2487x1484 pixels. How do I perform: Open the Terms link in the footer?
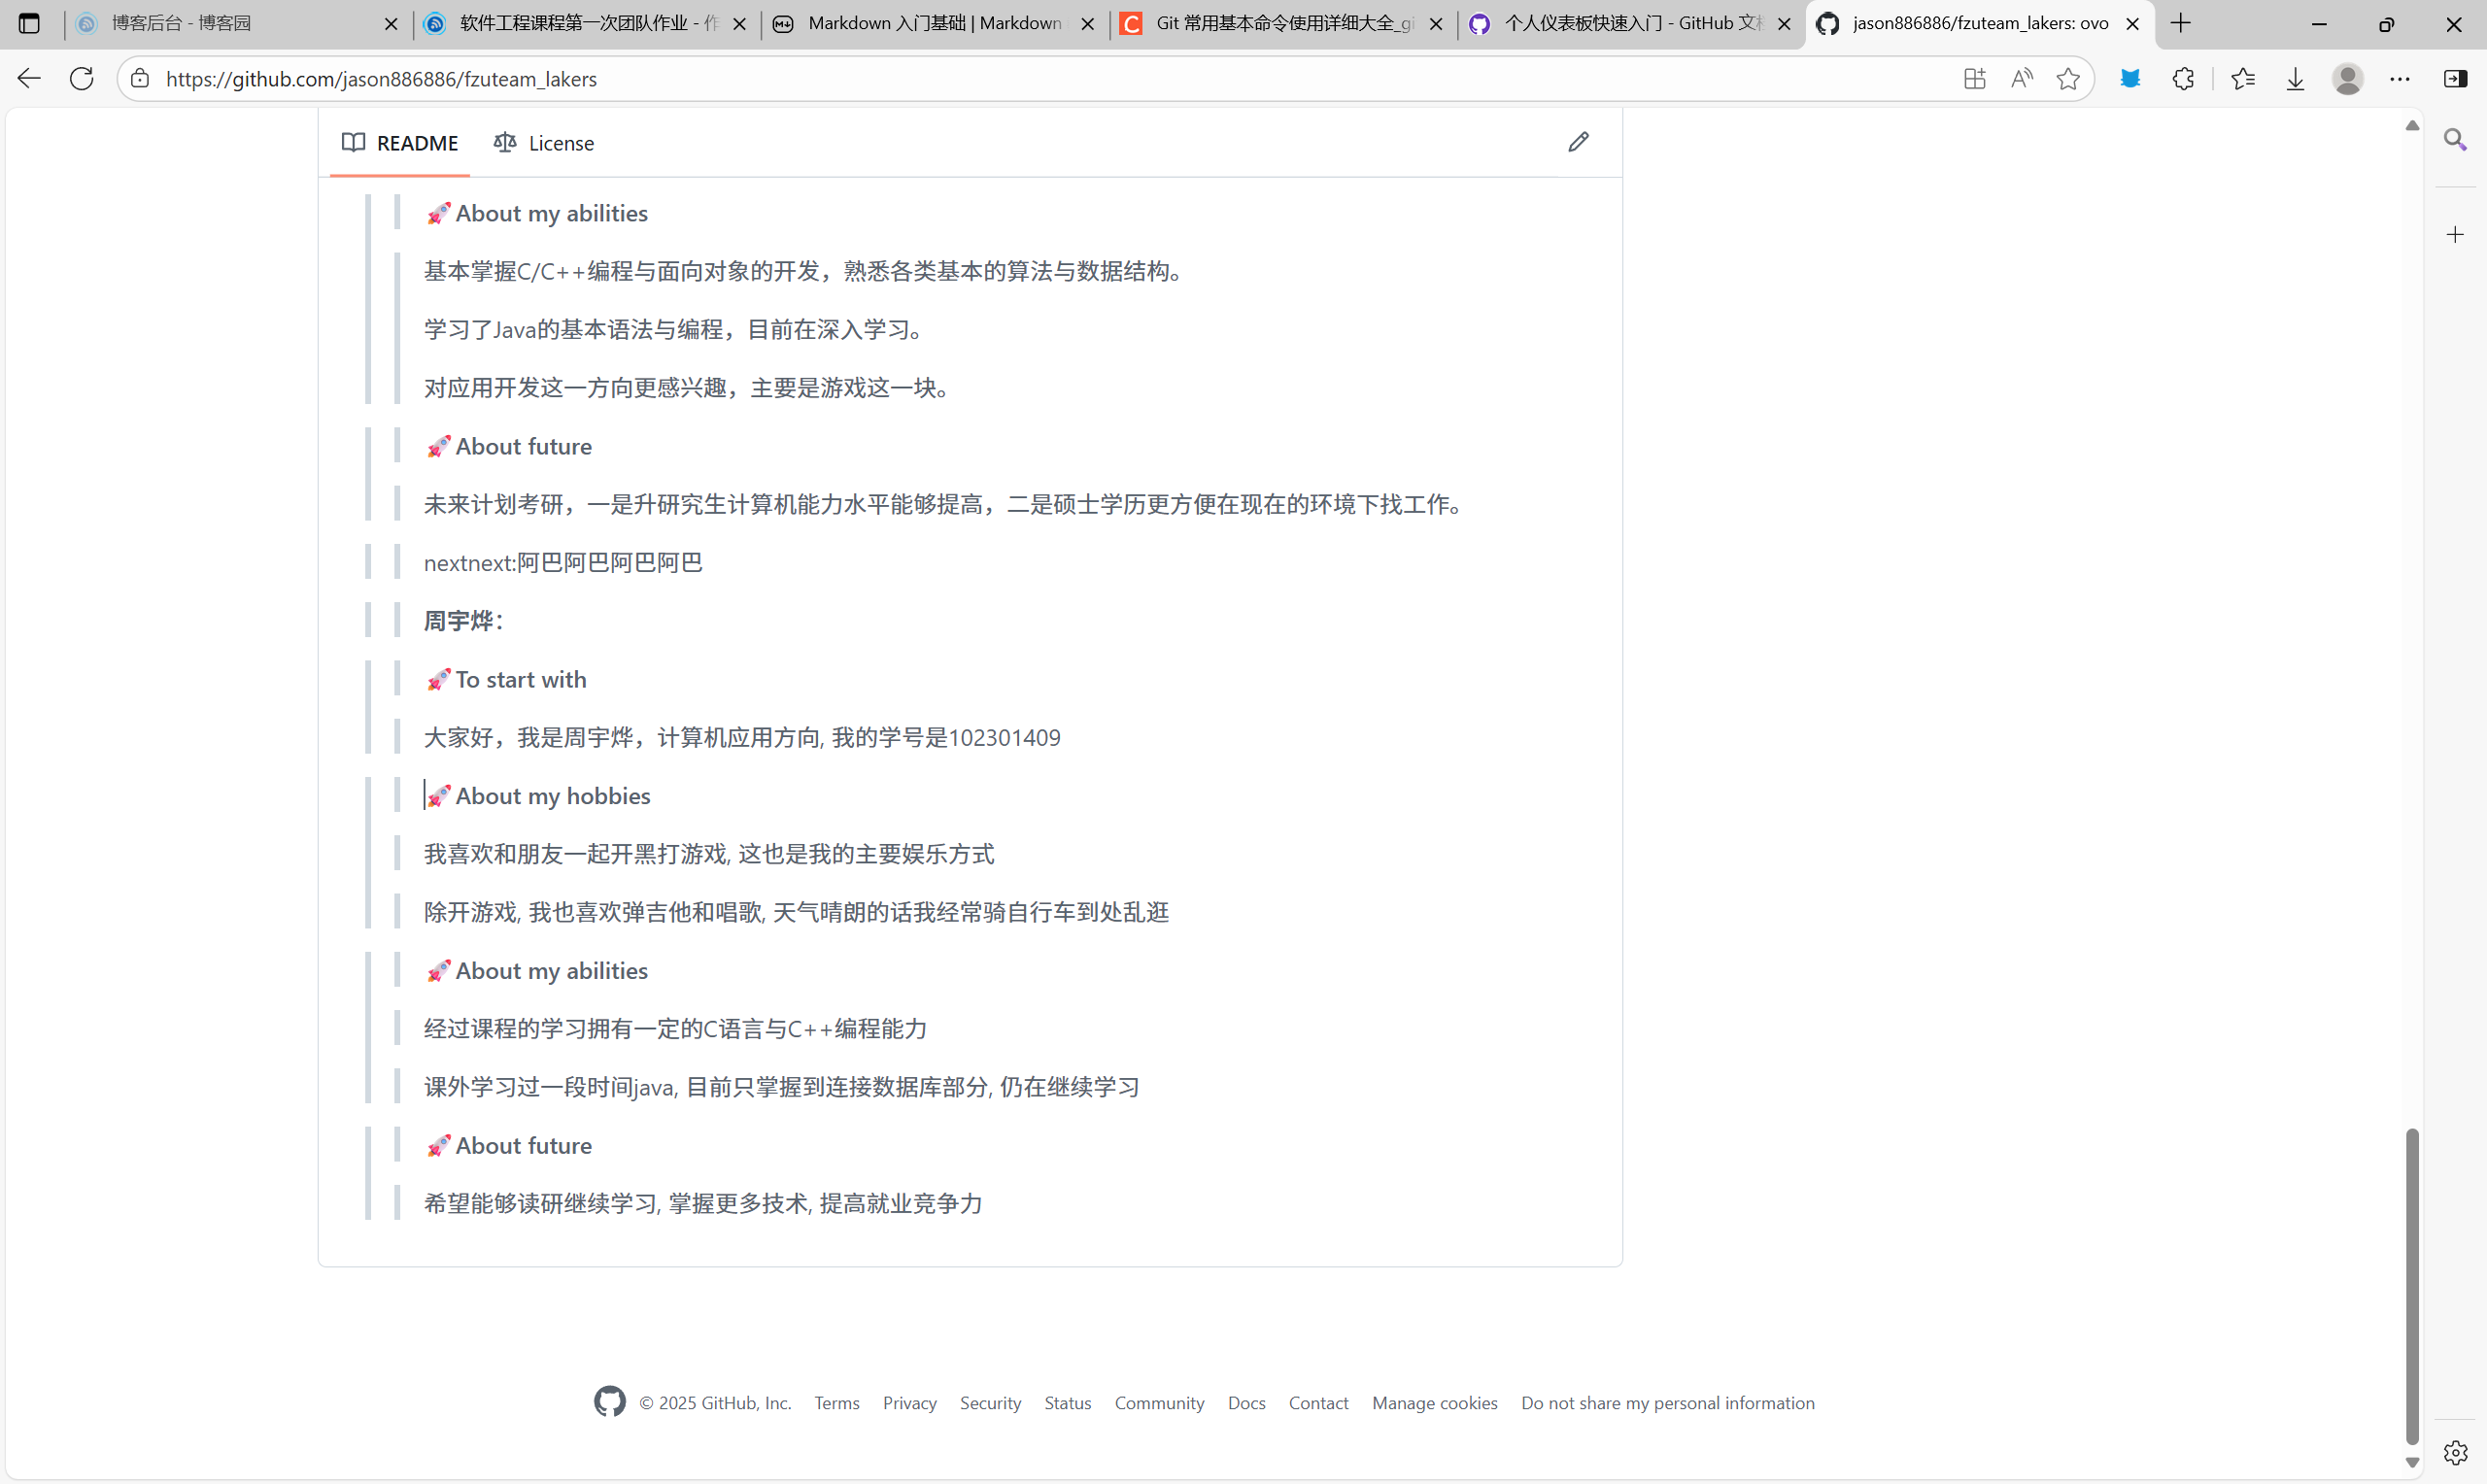pos(836,1402)
